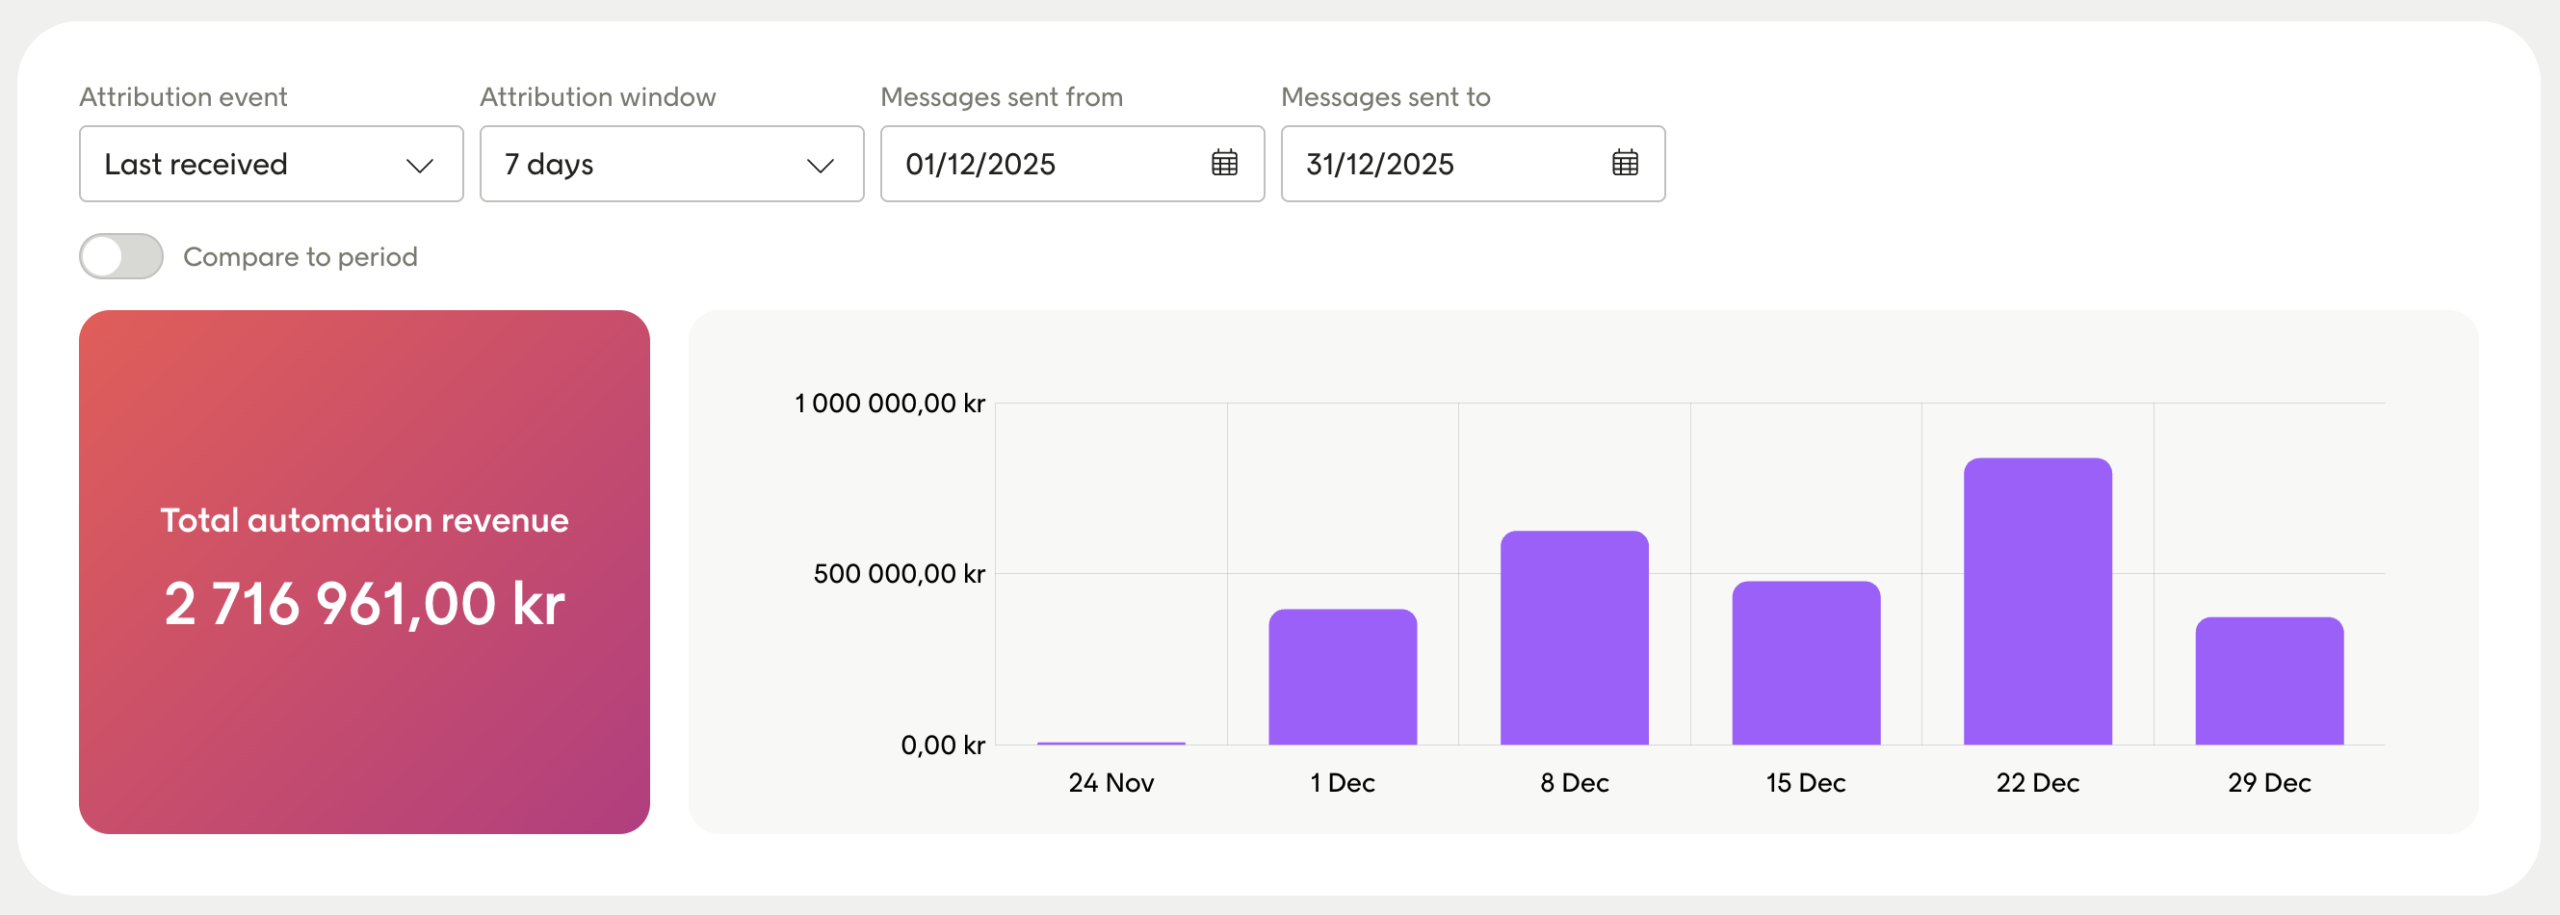Click the Compare to period label
The image size is (2560, 915).
click(x=300, y=257)
